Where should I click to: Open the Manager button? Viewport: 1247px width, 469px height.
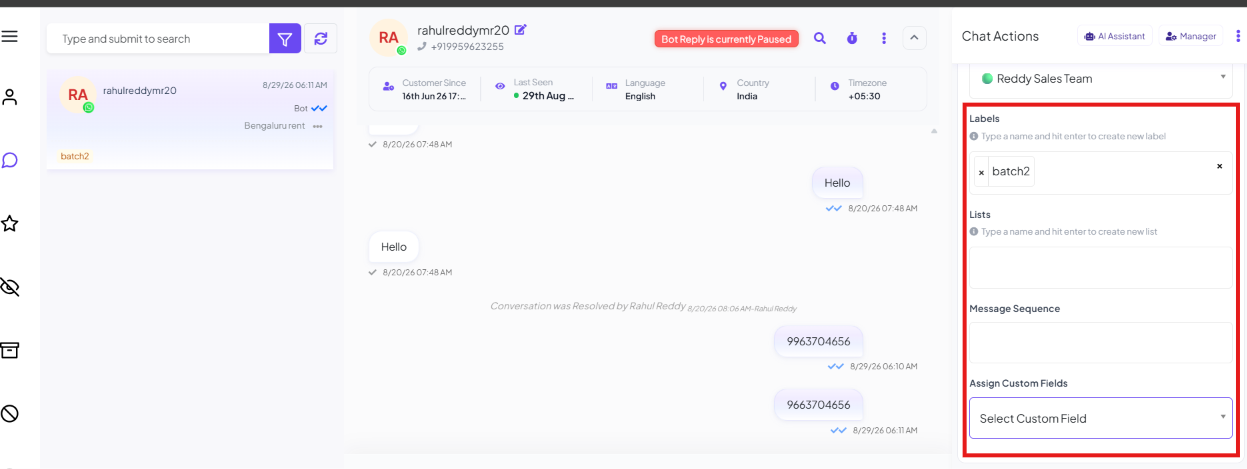pos(1191,36)
